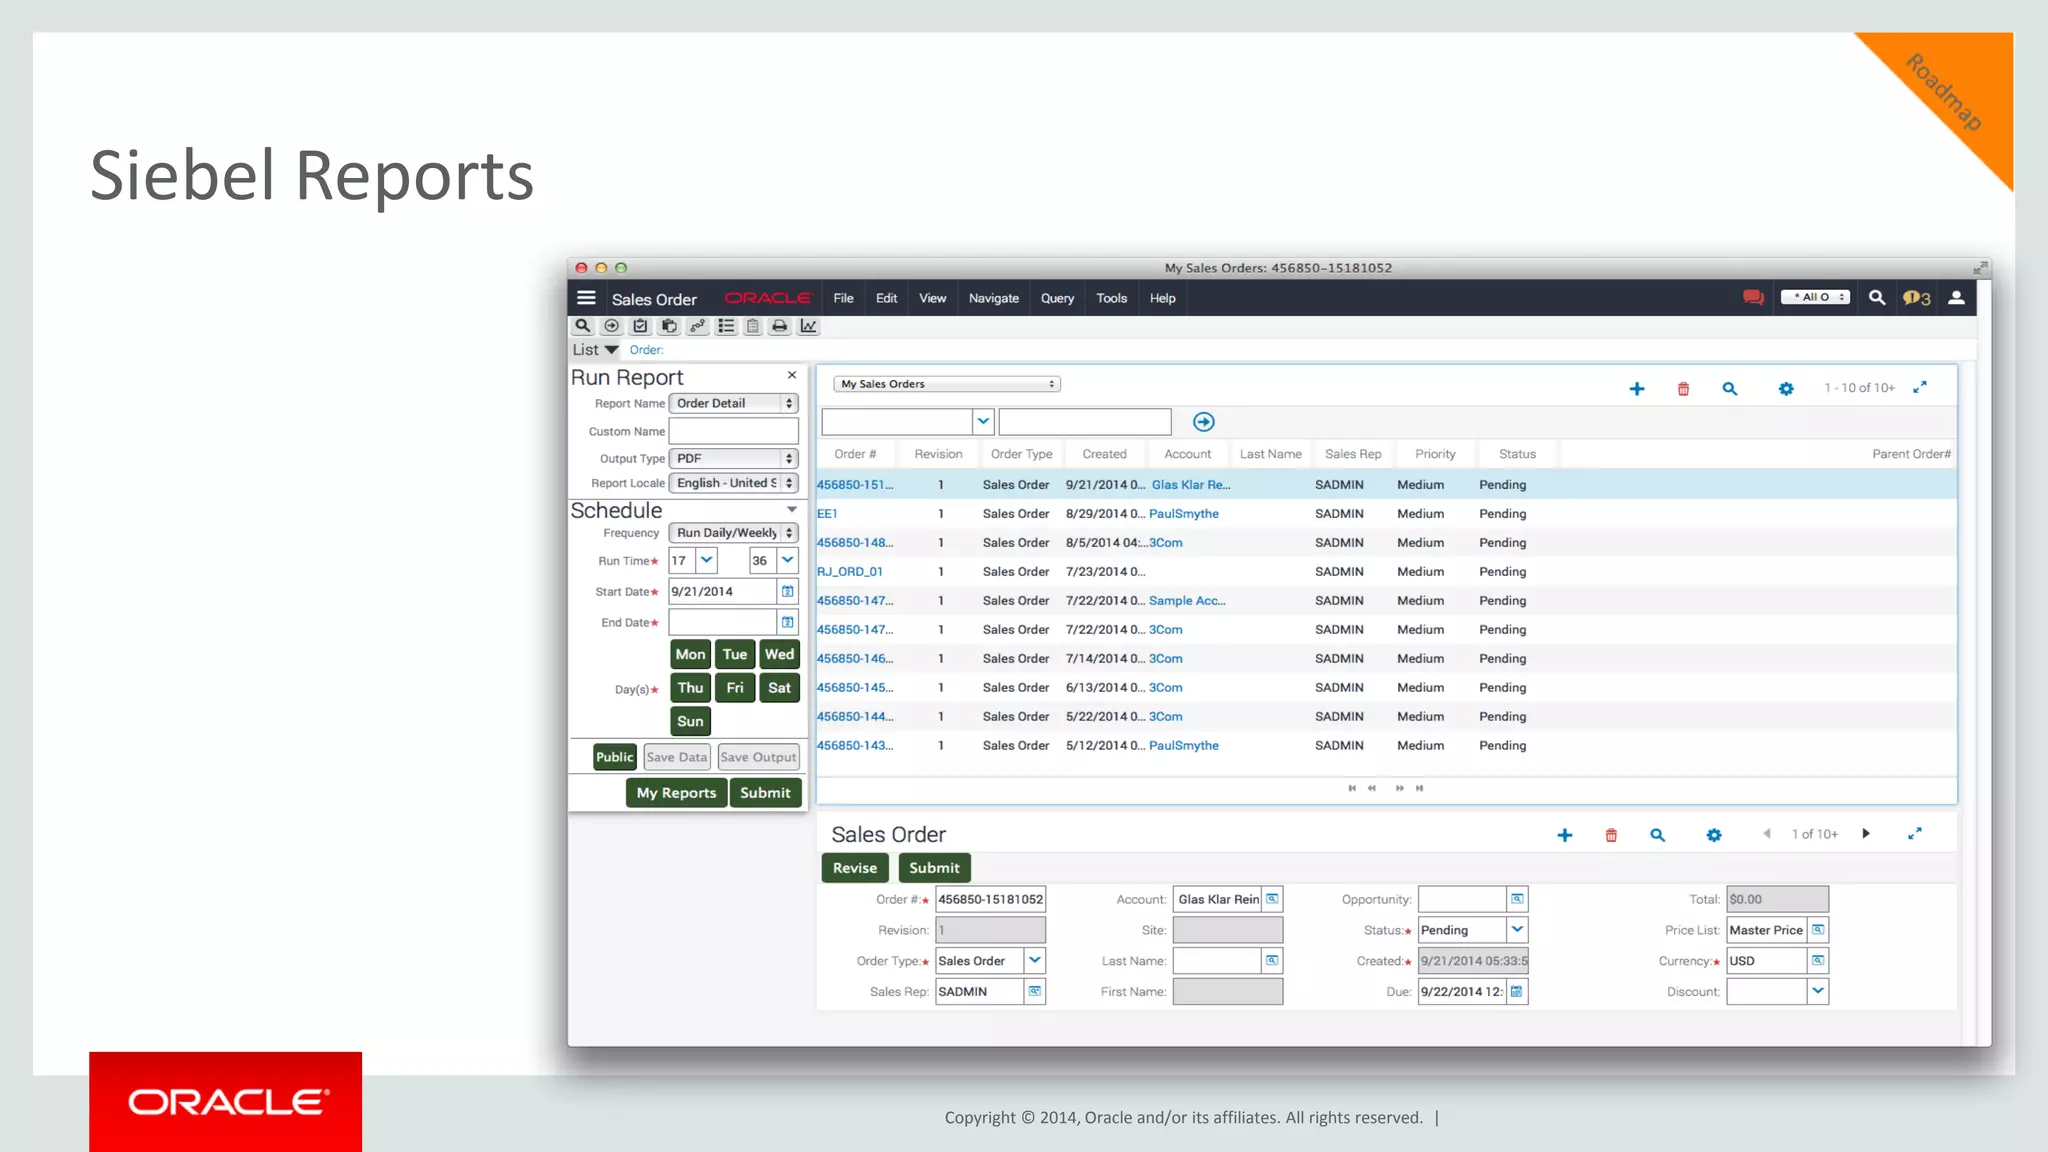Delete the selected record in the orders list
This screenshot has width=2048, height=1152.
click(x=1683, y=389)
